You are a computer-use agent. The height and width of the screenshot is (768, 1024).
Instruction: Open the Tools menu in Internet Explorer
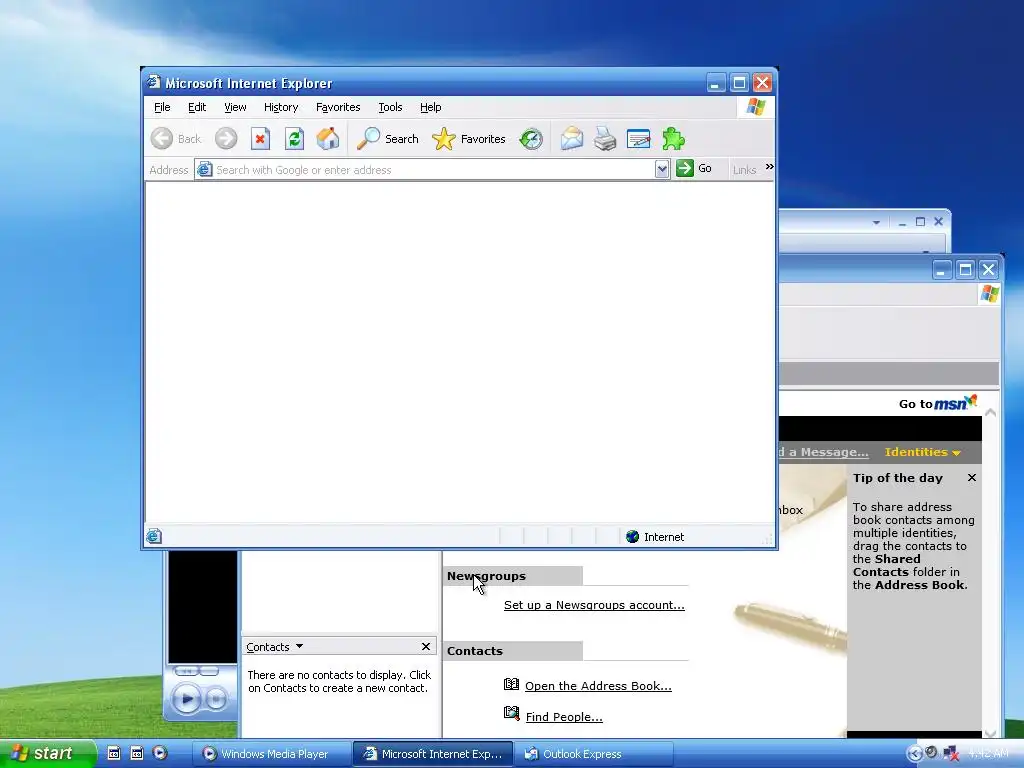[390, 107]
